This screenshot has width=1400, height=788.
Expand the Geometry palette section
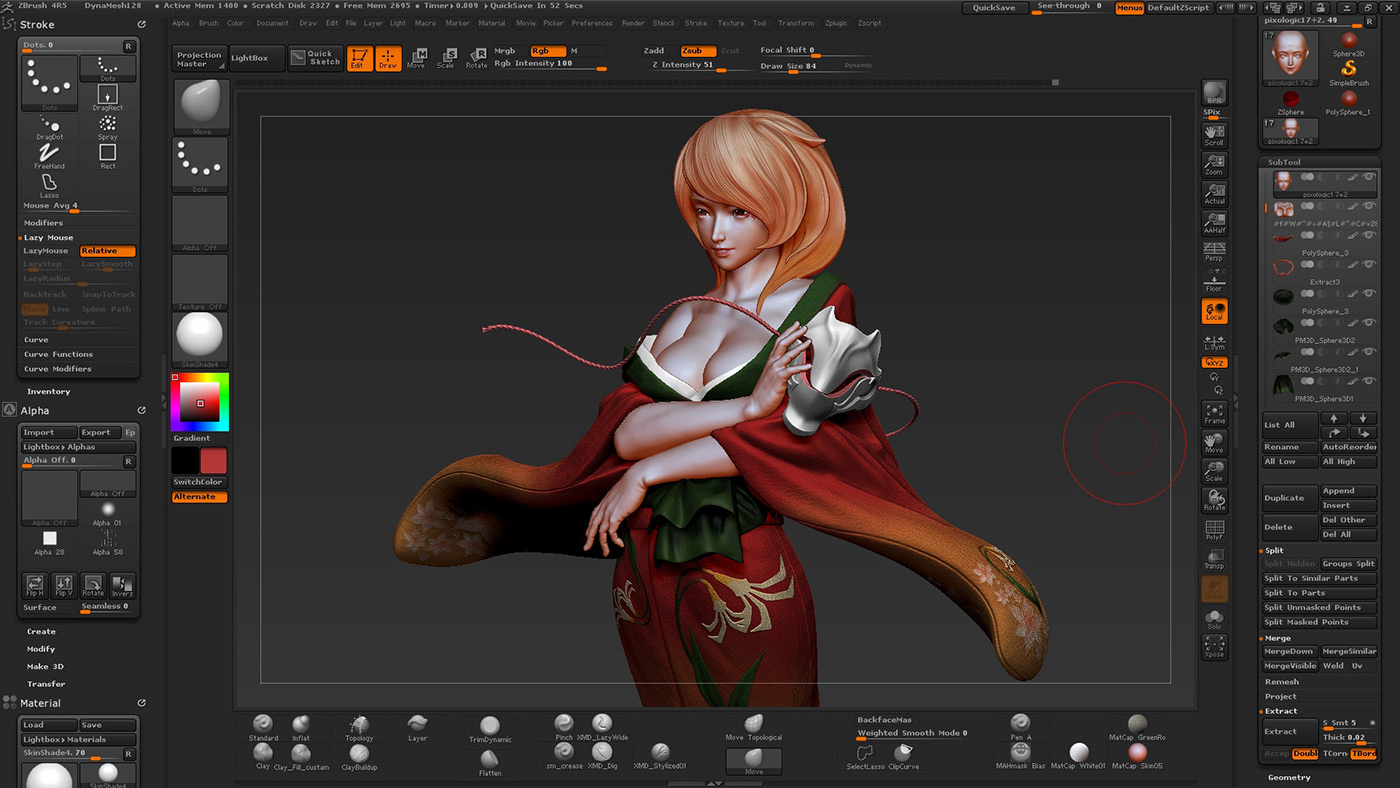(1289, 777)
